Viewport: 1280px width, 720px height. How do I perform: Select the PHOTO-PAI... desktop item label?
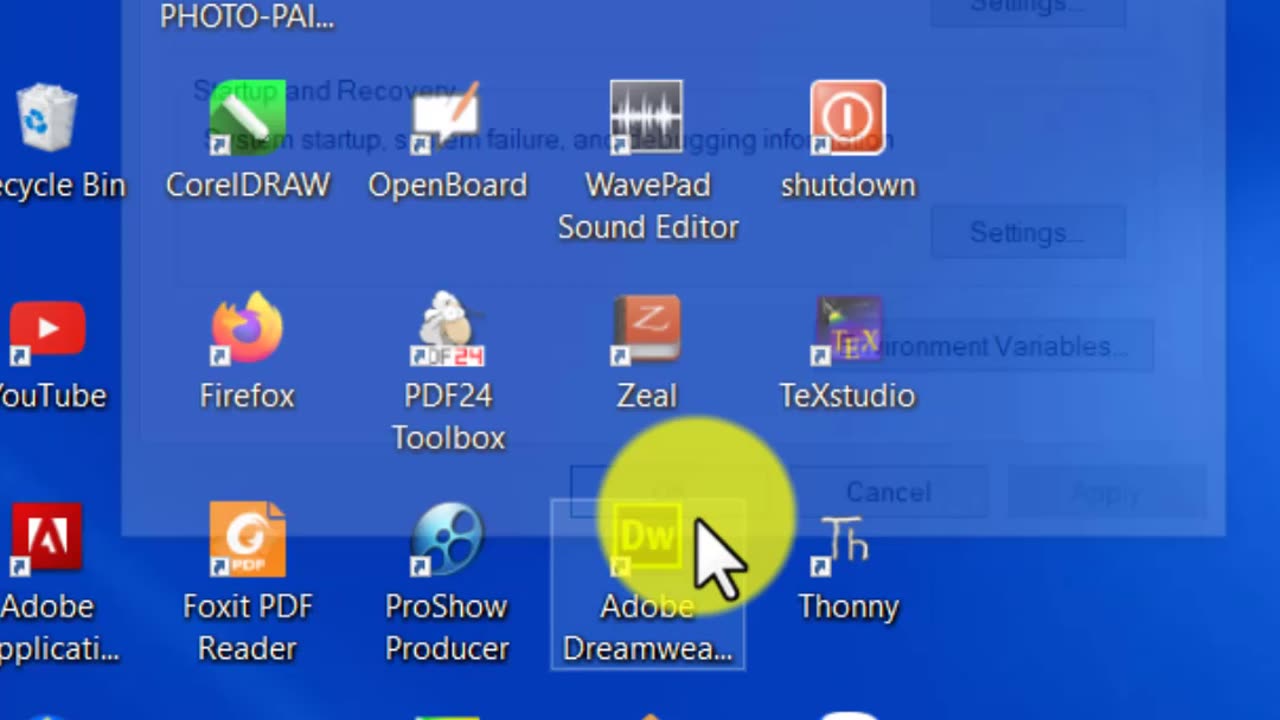(247, 16)
